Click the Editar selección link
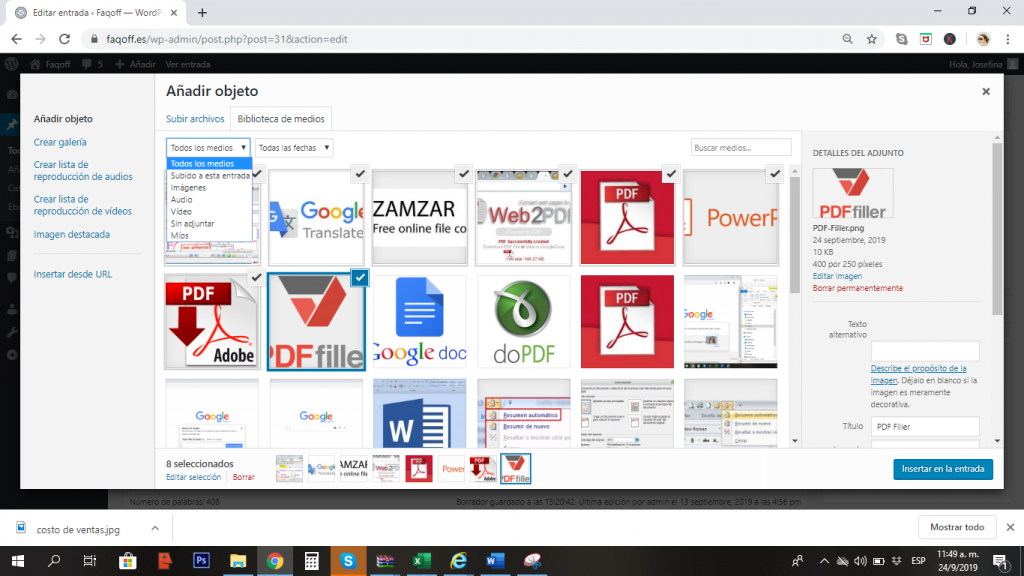The image size is (1024, 576). (x=193, y=477)
